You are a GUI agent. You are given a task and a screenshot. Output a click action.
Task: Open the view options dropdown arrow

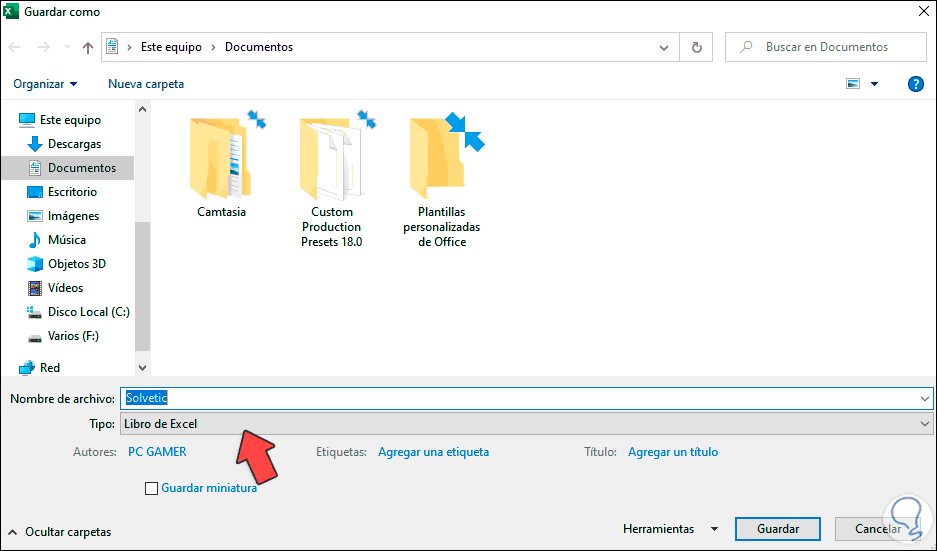874,84
